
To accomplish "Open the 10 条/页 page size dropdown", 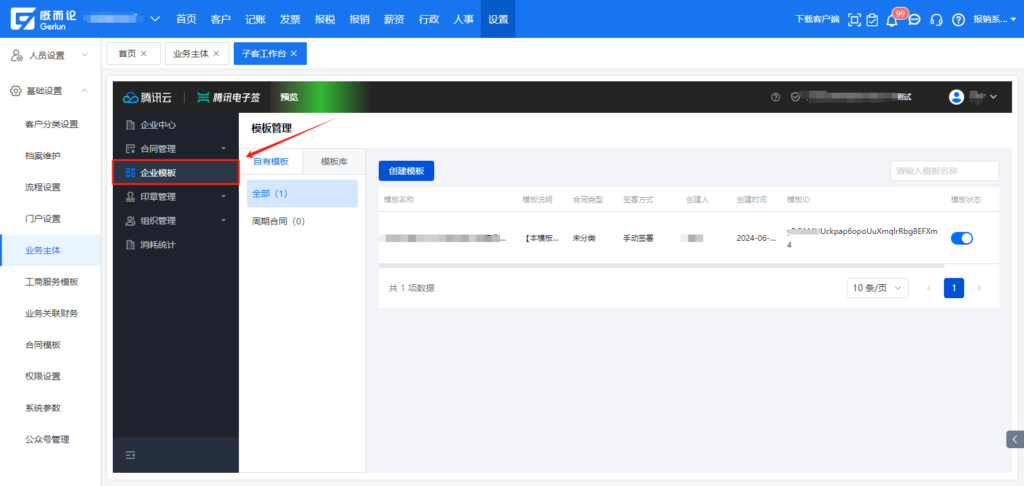I will click(877, 288).
